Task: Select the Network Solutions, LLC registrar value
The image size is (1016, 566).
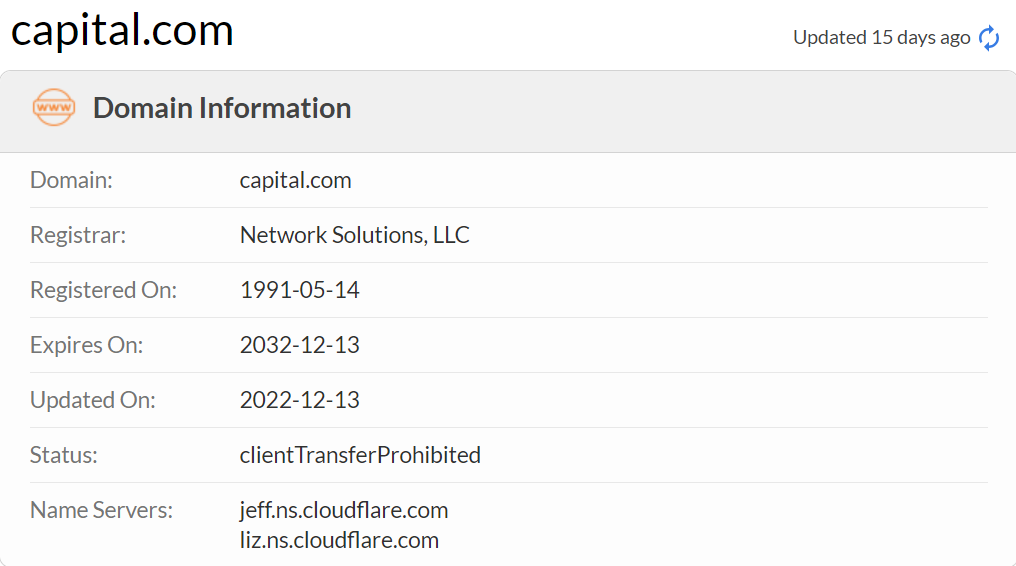Action: click(x=355, y=236)
